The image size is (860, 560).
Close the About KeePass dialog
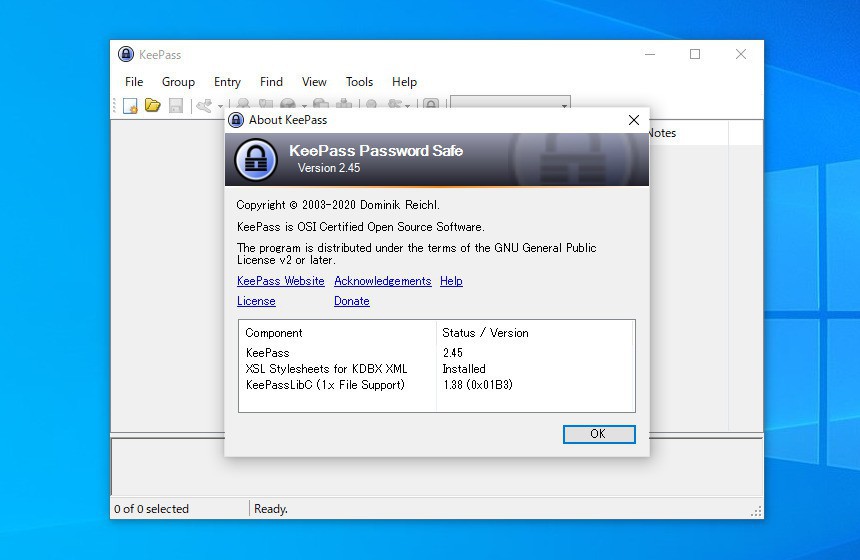(633, 120)
